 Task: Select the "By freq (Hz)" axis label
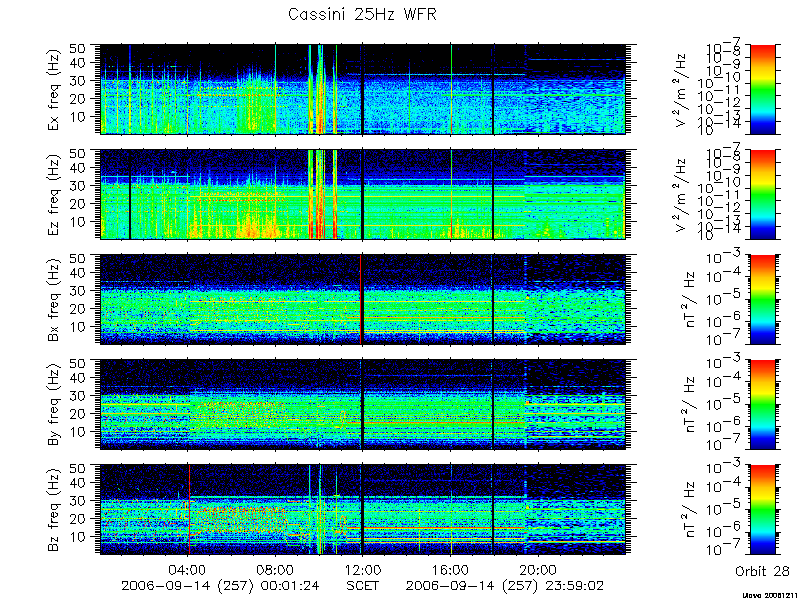point(54,405)
